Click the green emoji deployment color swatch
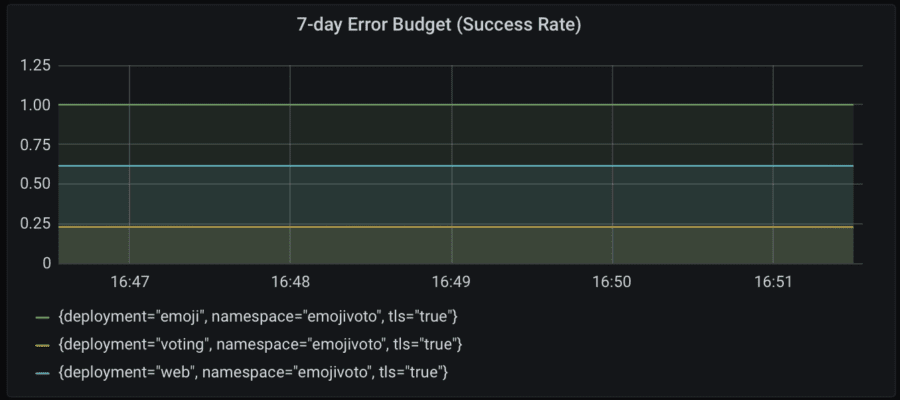This screenshot has height=400, width=900. (42, 317)
